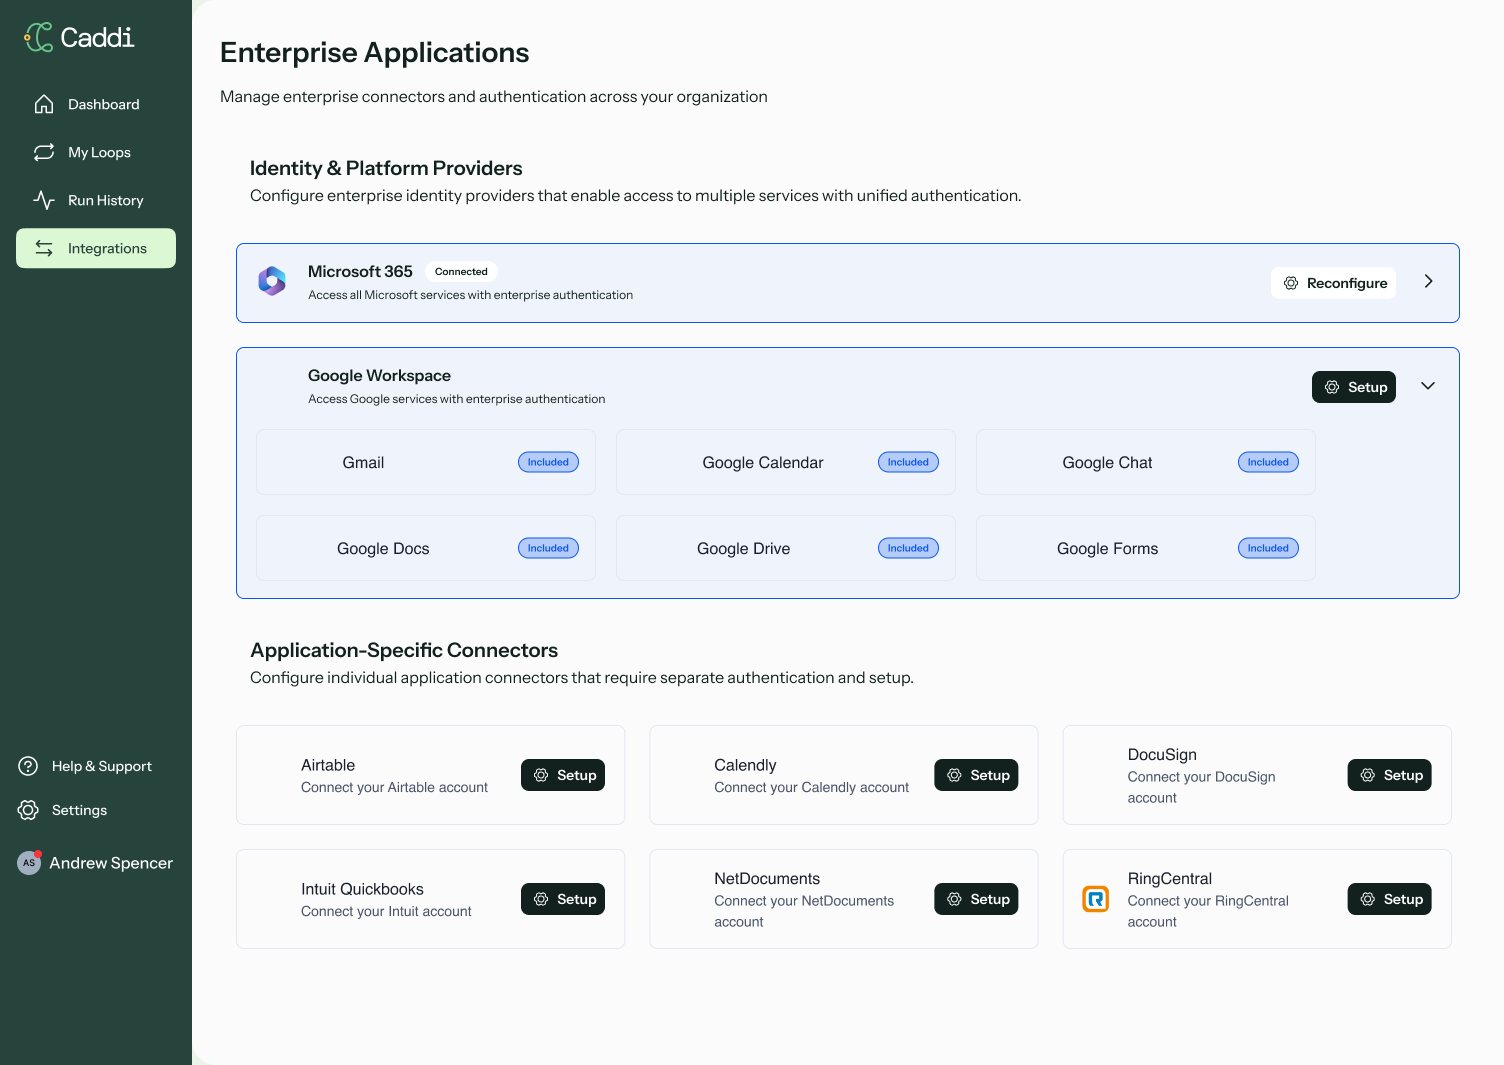Click the Airtable connector name

[328, 765]
